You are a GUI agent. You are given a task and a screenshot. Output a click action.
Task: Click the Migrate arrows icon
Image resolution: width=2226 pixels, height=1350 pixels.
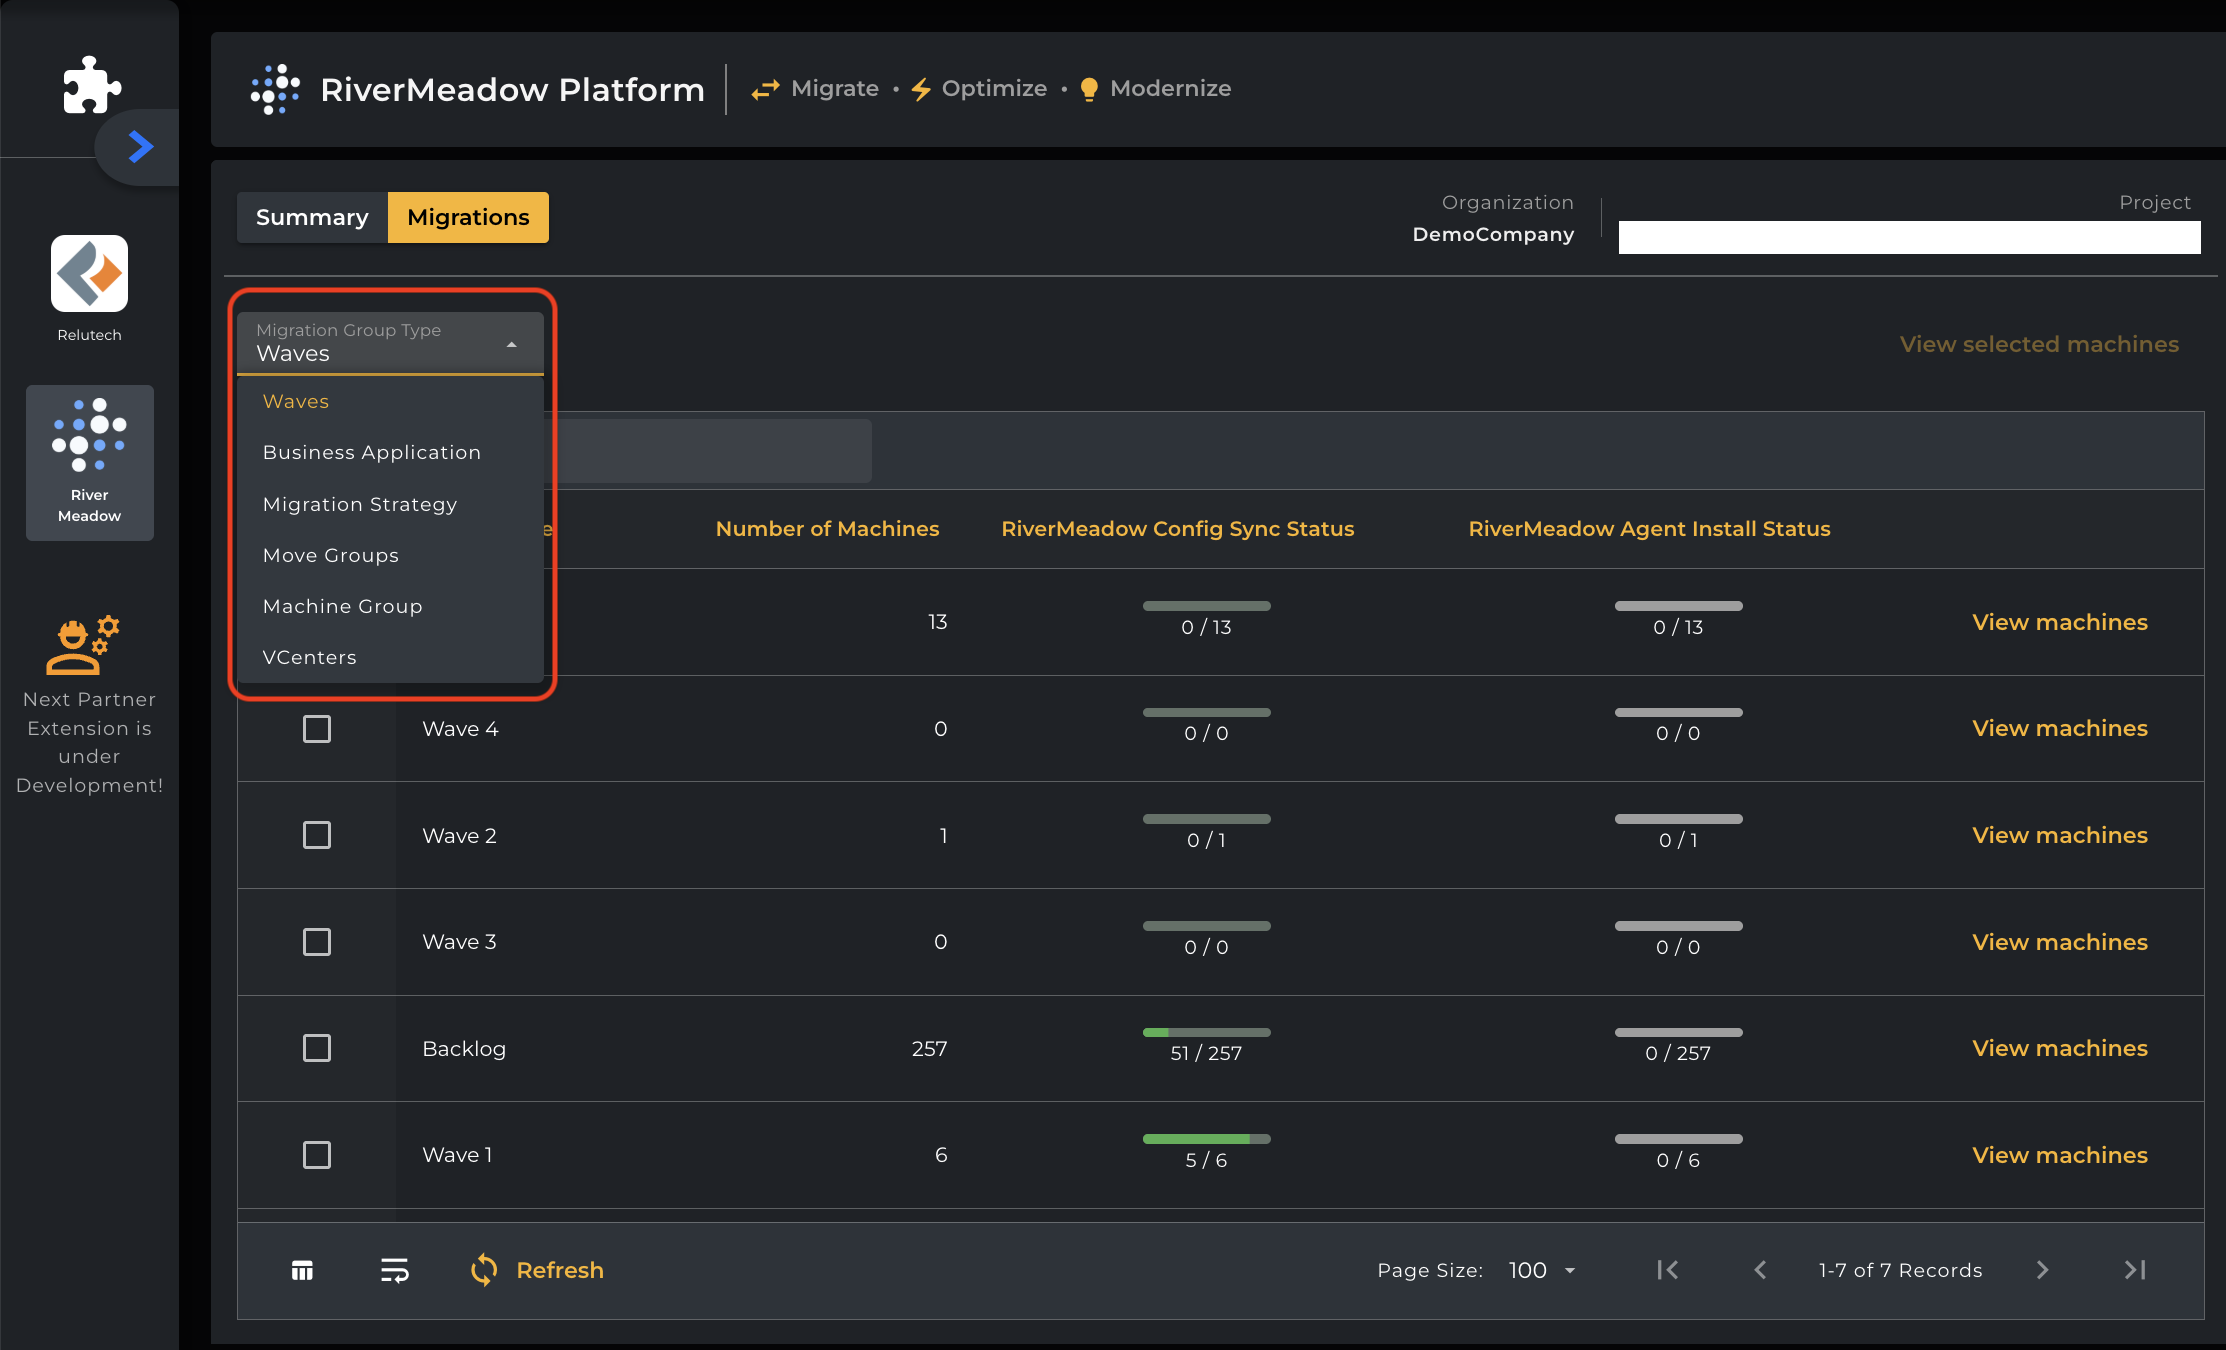pos(765,90)
